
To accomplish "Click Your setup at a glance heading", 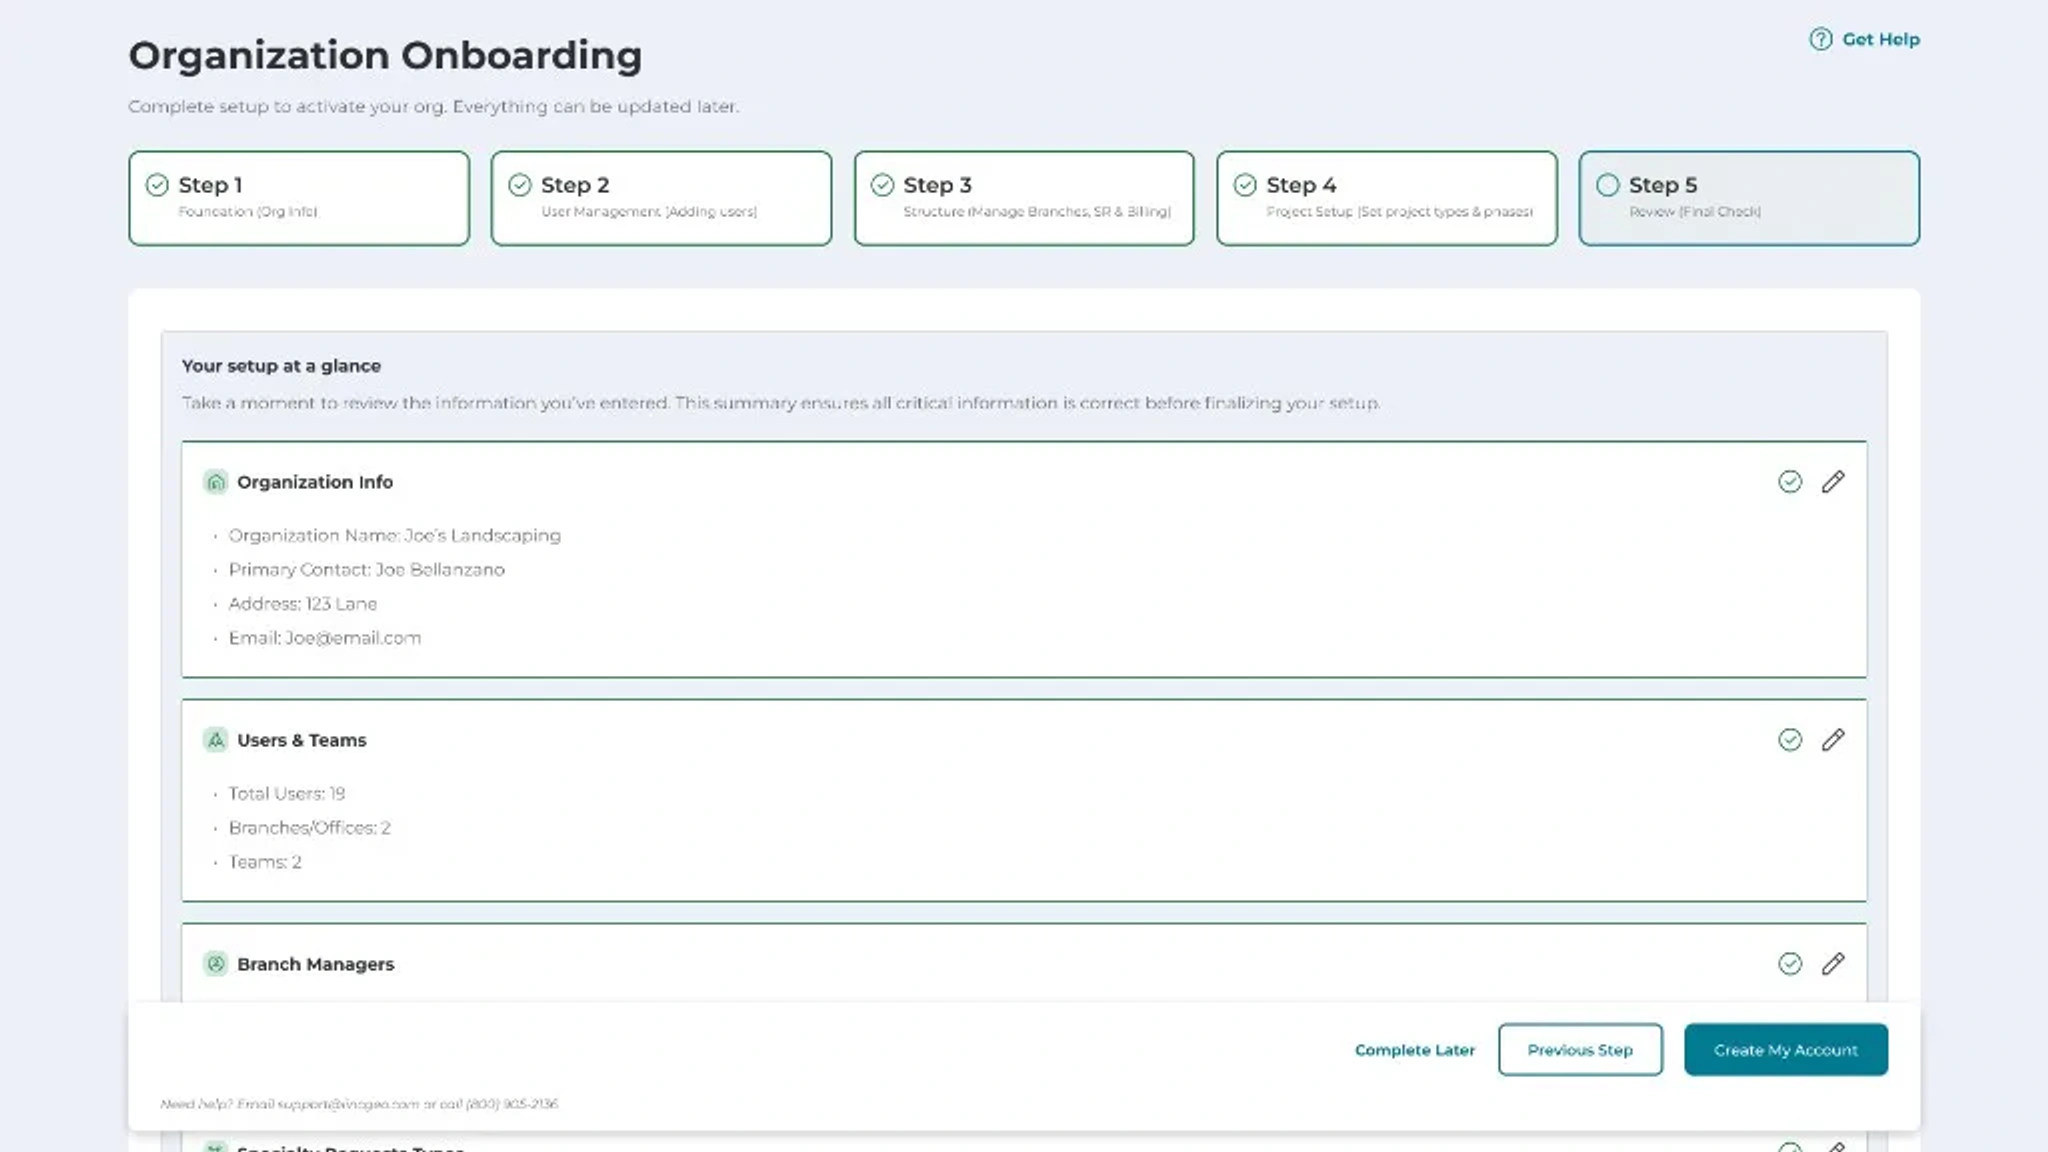I will (x=281, y=366).
